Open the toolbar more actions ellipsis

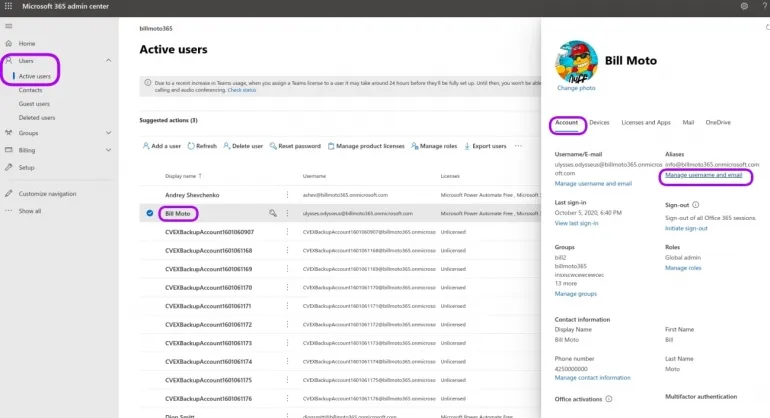(x=518, y=146)
